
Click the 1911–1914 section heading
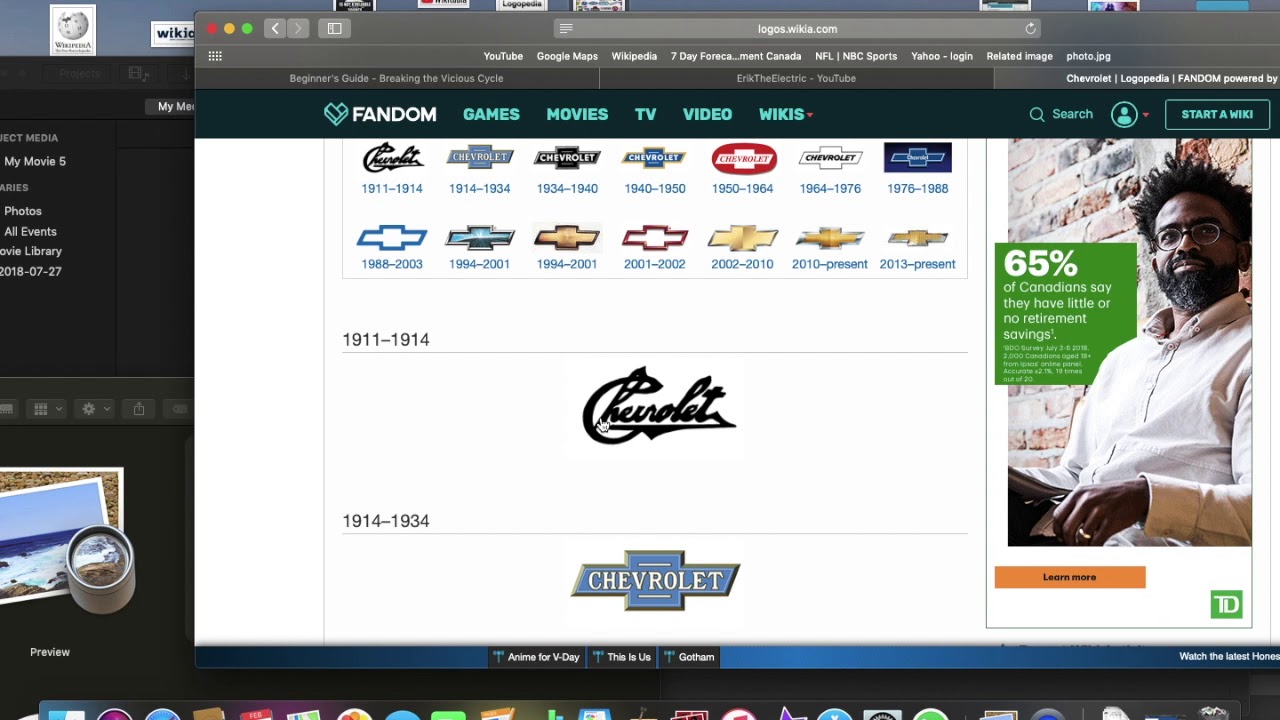386,339
